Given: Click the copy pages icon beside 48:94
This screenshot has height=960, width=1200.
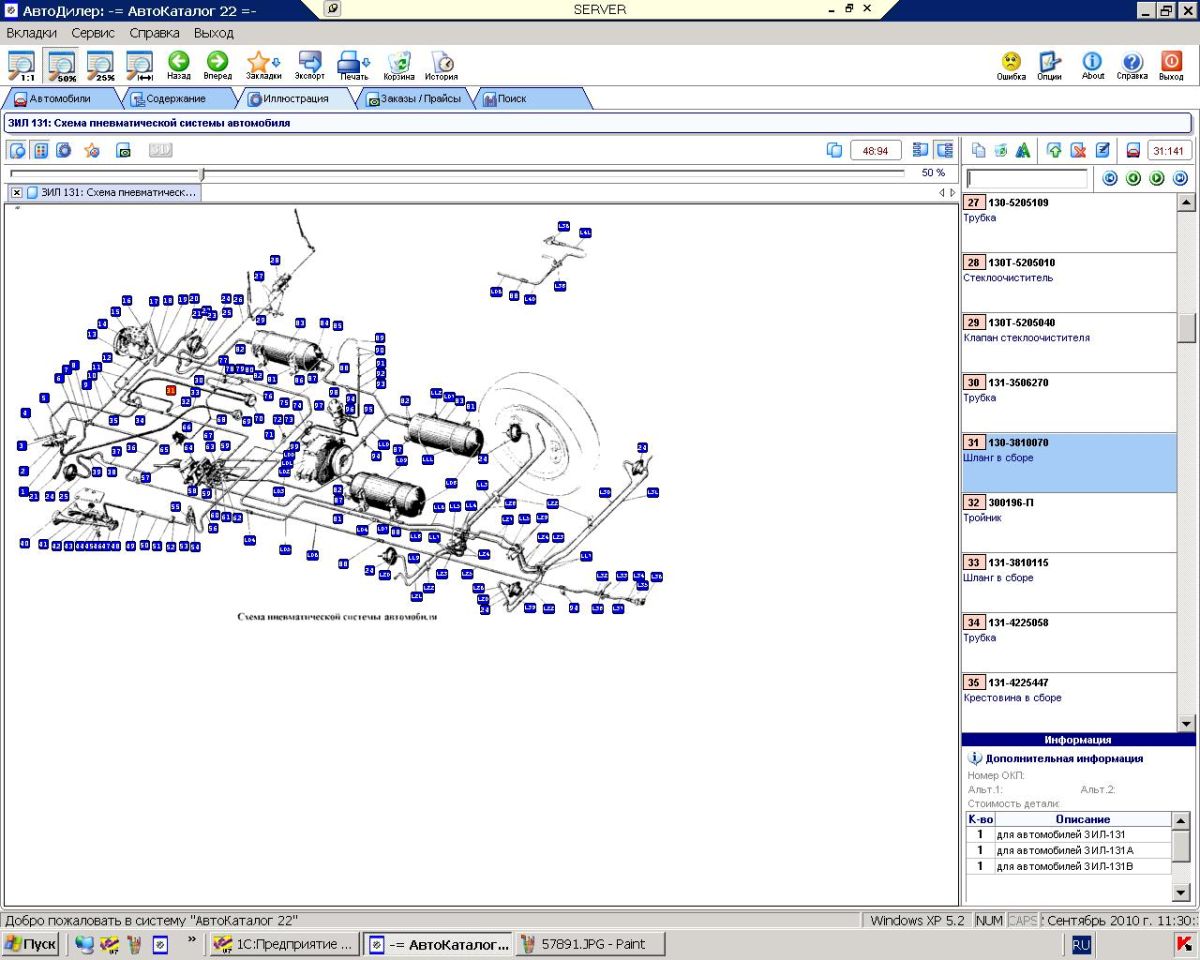Looking at the screenshot, I should (x=835, y=150).
